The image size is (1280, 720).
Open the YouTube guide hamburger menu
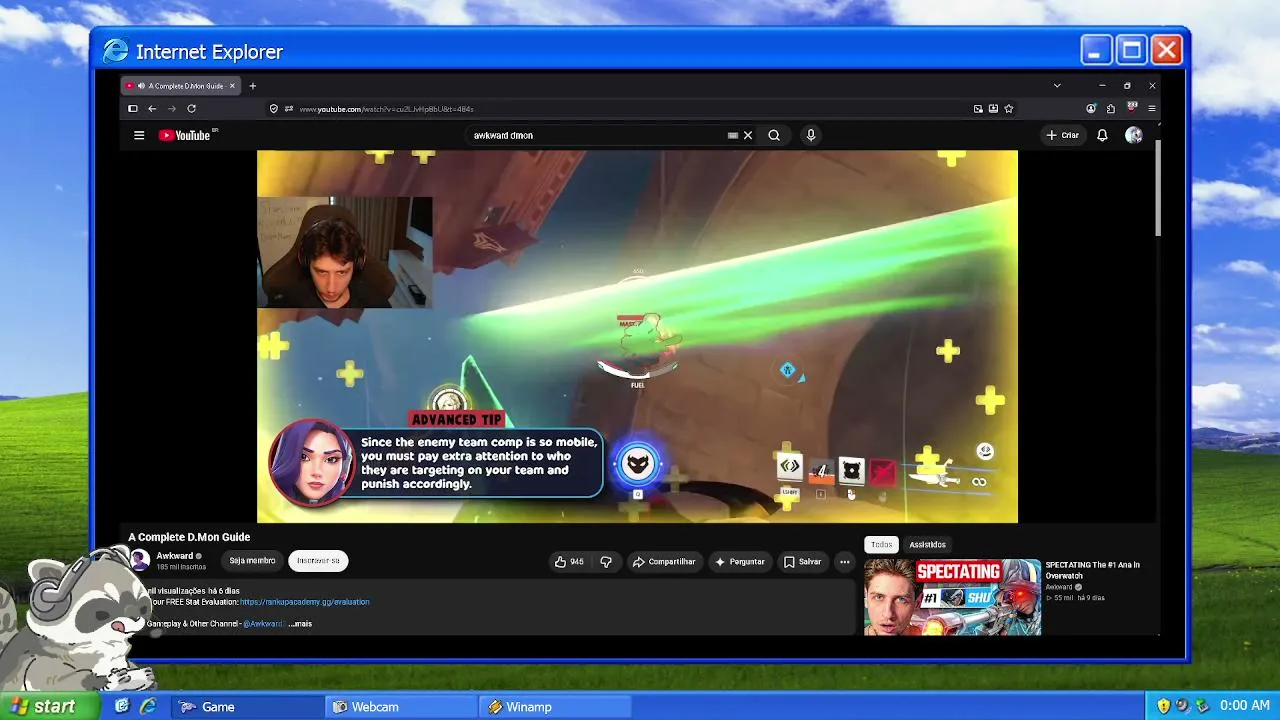139,135
